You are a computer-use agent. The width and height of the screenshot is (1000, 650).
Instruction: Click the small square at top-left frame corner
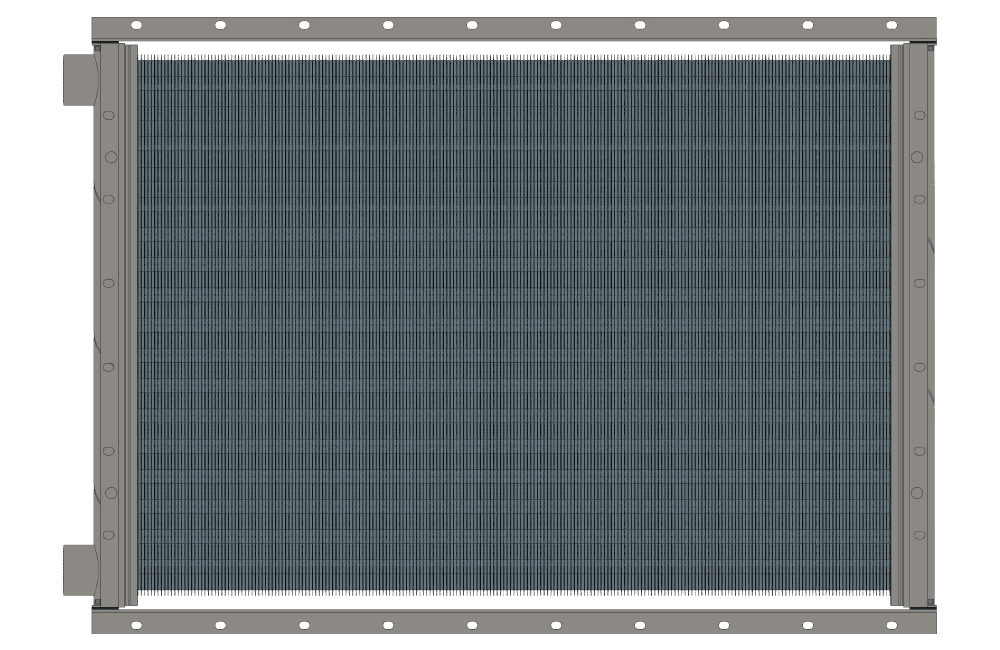(x=98, y=46)
